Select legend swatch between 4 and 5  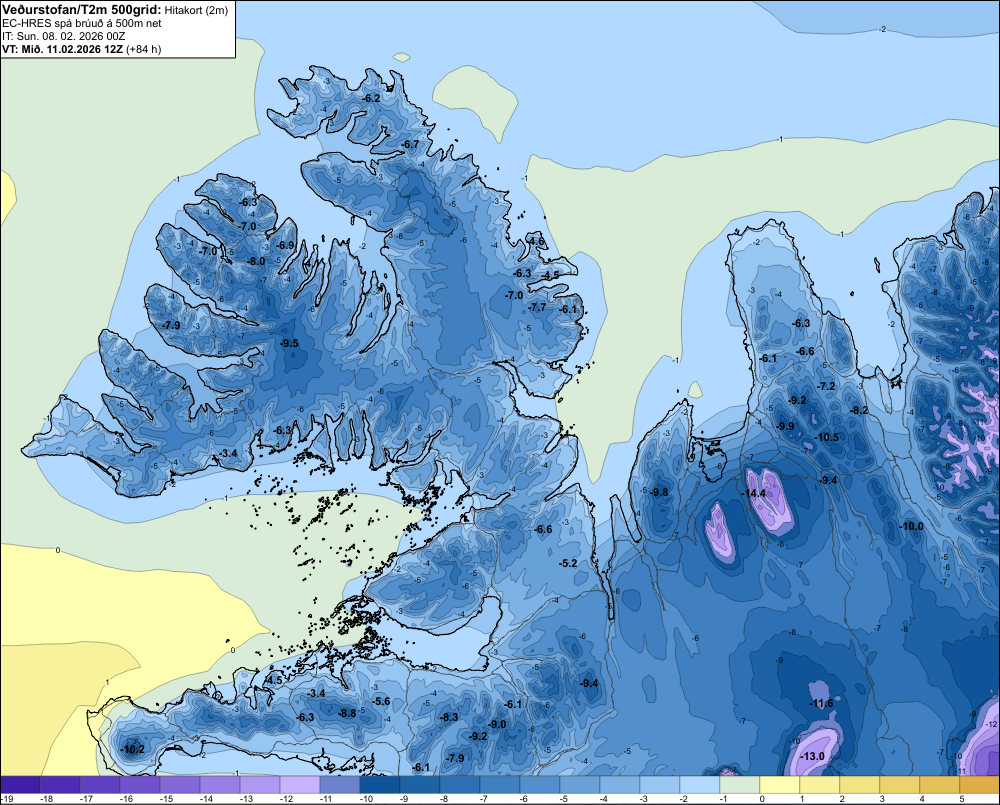(x=940, y=785)
